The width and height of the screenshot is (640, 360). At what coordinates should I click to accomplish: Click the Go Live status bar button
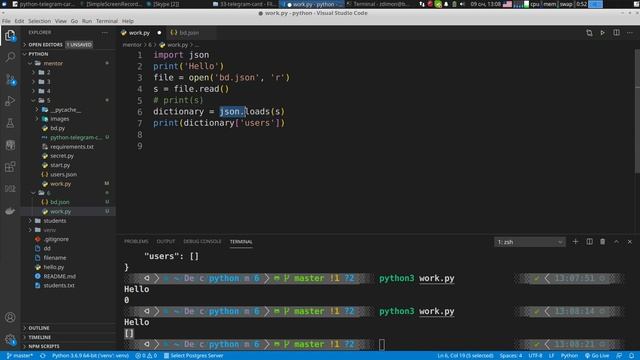click(x=597, y=356)
